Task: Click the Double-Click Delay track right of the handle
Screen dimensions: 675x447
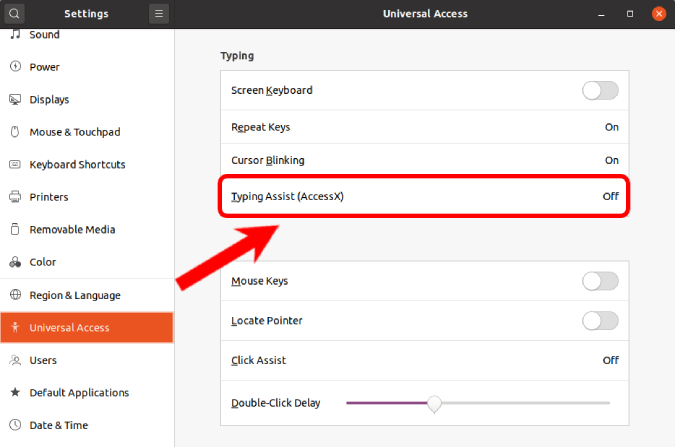Action: coord(526,403)
